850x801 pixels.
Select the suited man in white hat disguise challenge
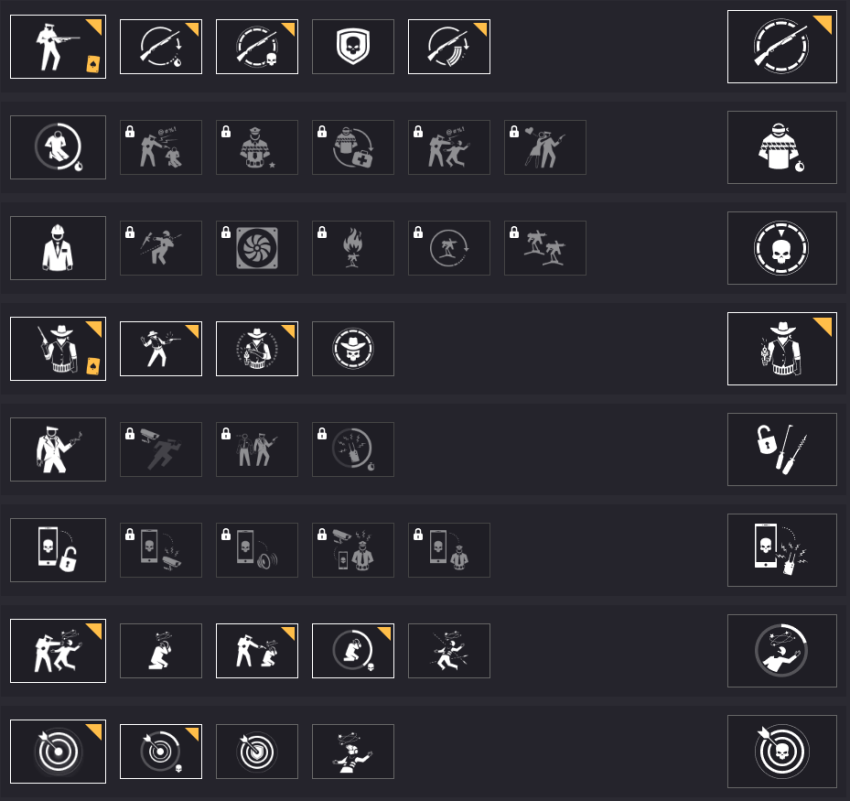57,248
